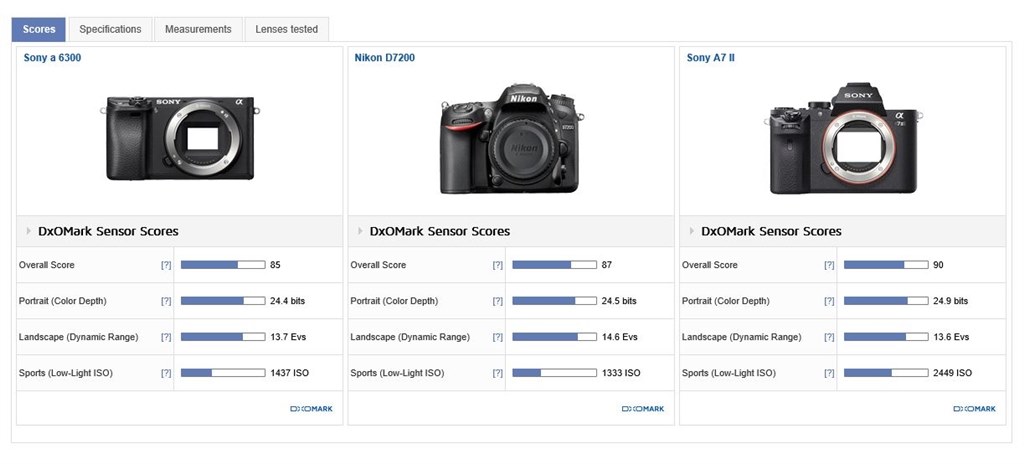Click Nikon D7200 Overall Score label
The image size is (1024, 464).
pyautogui.click(x=379, y=265)
